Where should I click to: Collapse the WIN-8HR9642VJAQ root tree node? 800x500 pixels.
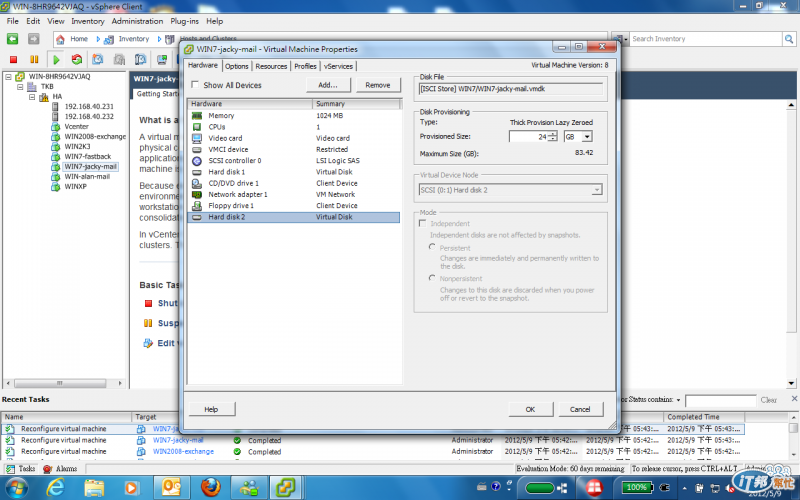(8, 77)
